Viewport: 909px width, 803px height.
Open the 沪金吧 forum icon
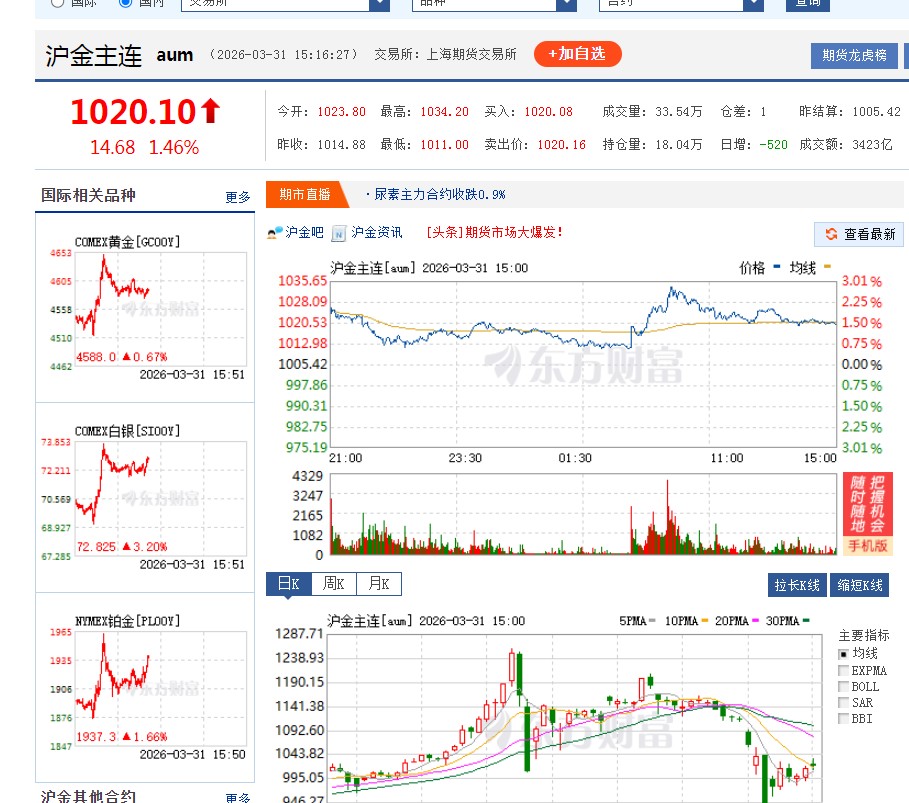(x=272, y=231)
